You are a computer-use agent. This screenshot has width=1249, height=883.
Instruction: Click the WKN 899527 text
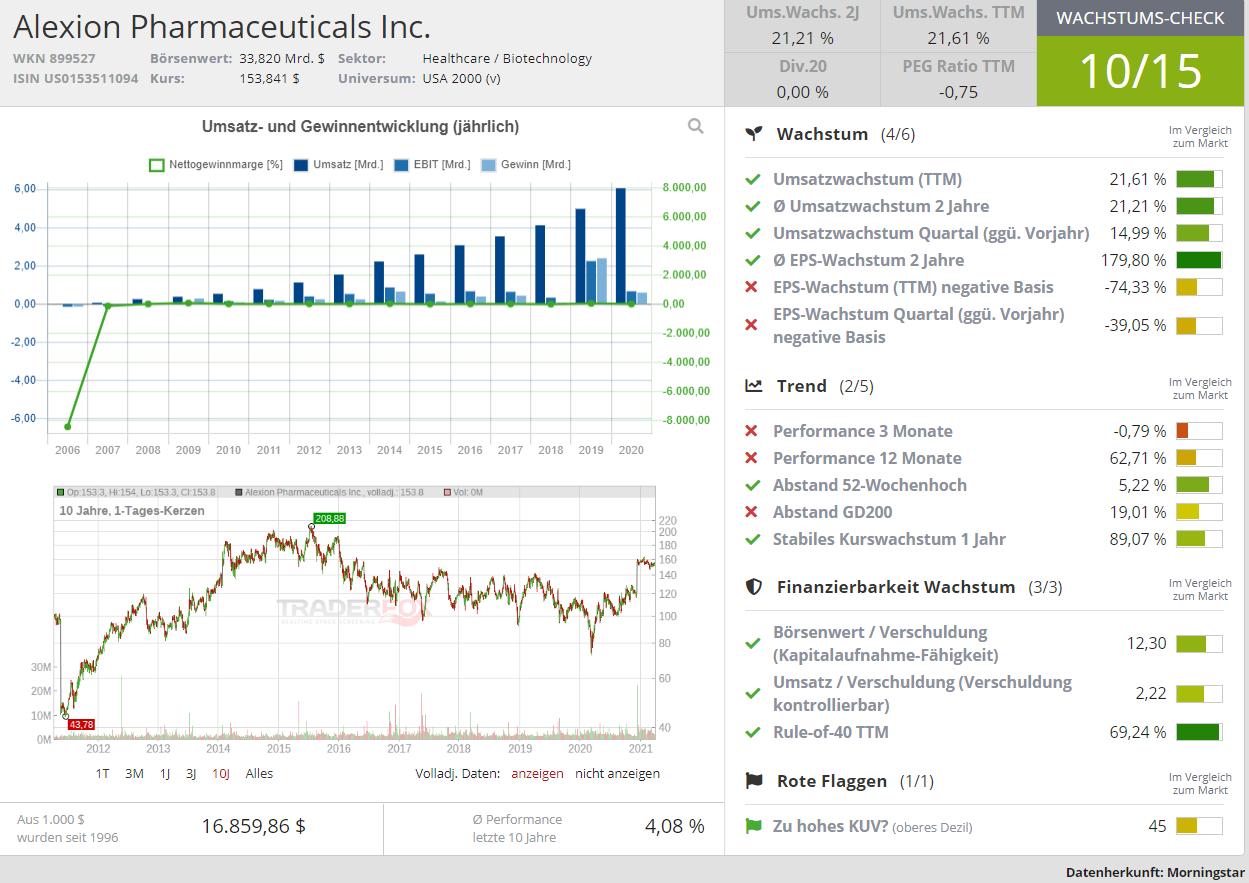(55, 58)
